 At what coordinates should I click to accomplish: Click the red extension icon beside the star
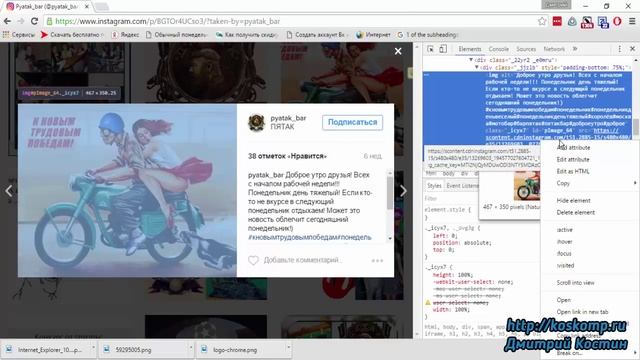pyautogui.click(x=557, y=21)
